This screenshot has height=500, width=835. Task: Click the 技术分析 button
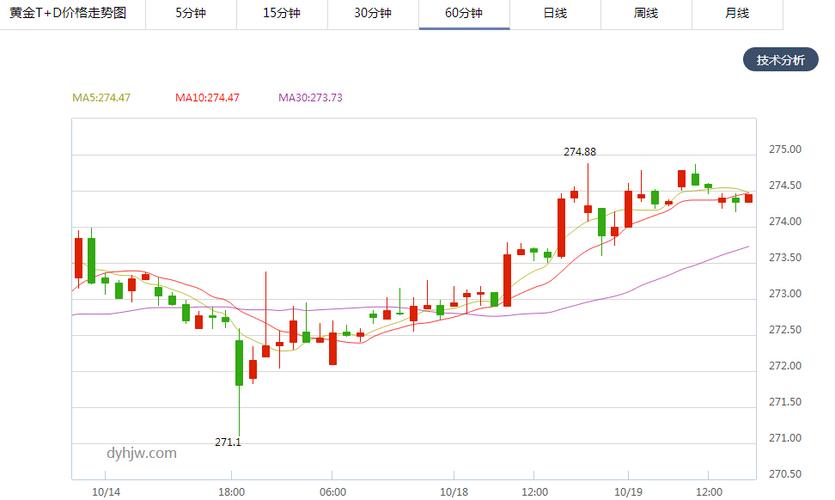[780, 60]
